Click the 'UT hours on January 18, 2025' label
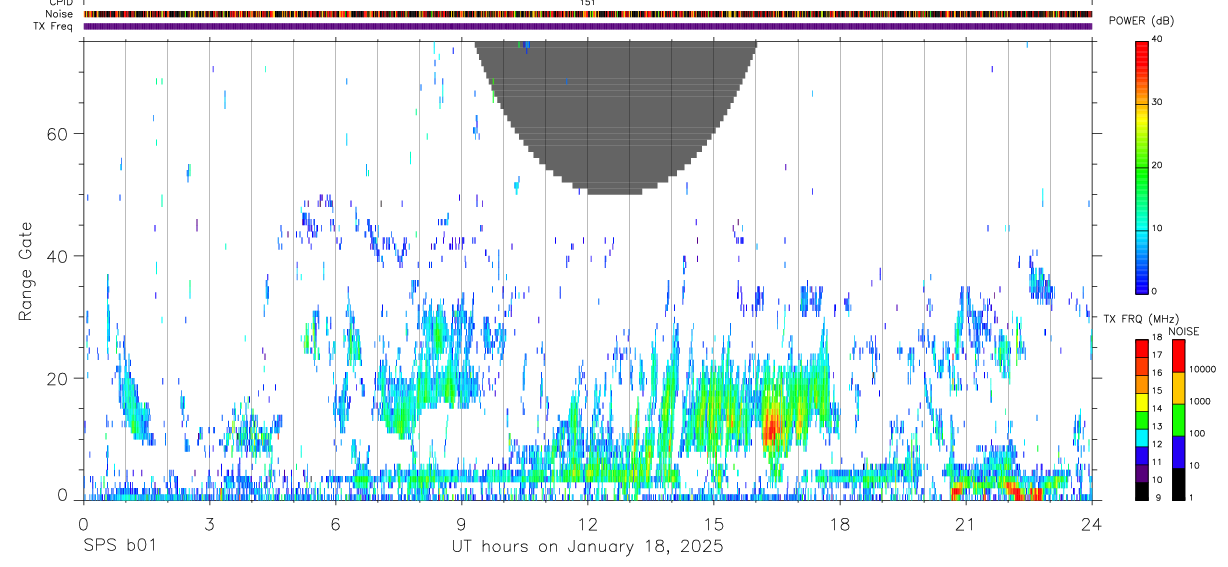 [x=587, y=547]
